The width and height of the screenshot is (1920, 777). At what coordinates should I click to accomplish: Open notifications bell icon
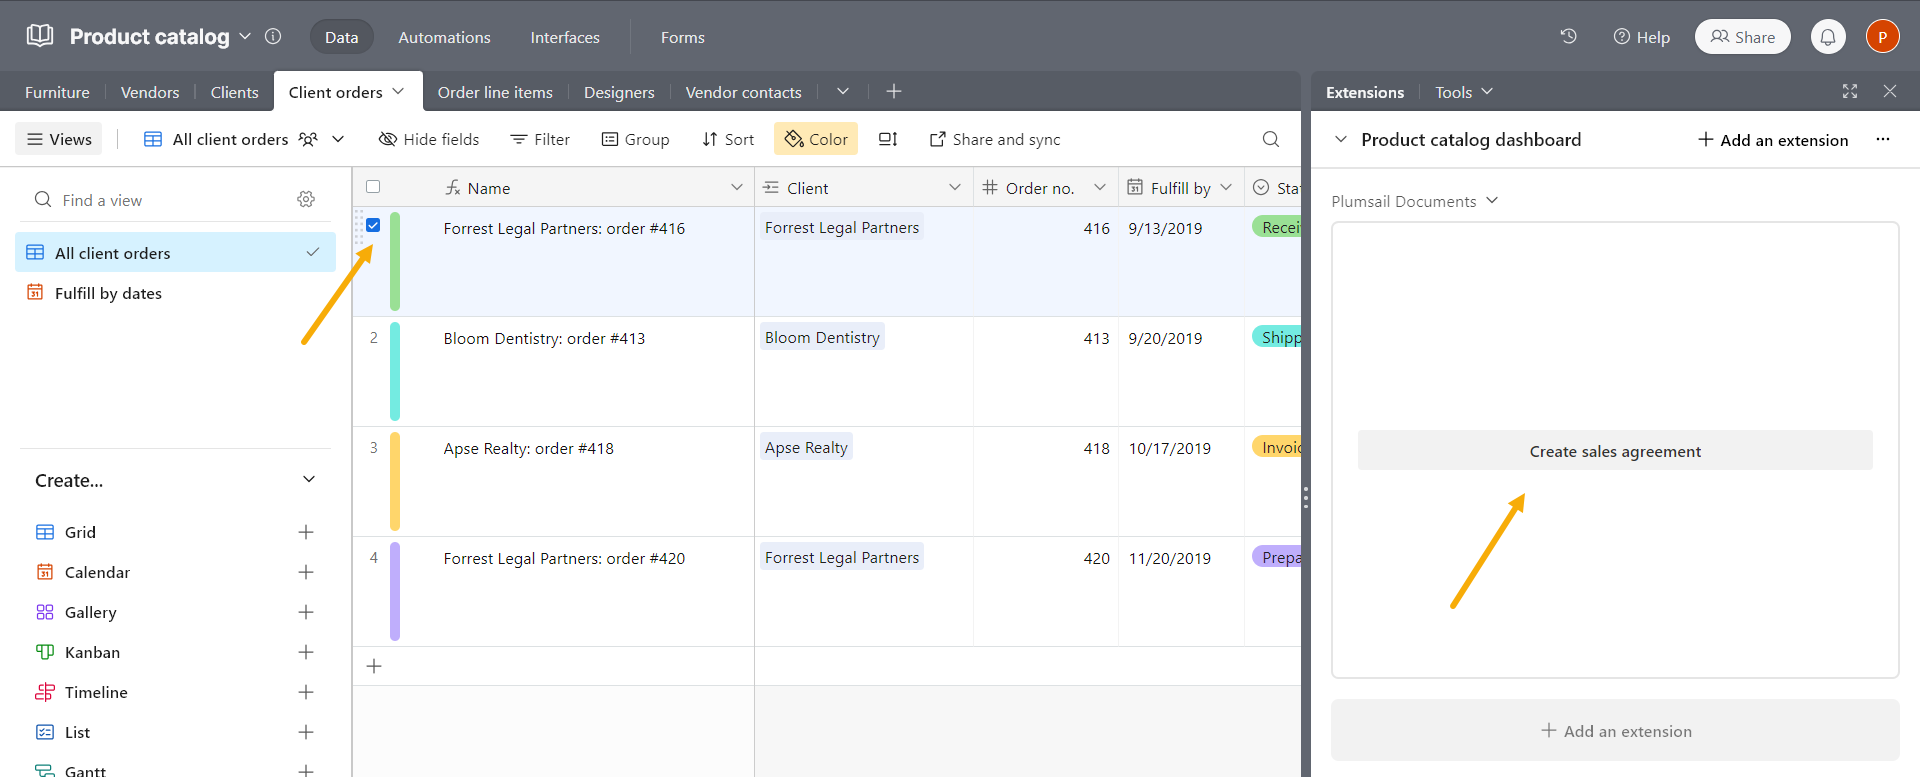pos(1828,37)
